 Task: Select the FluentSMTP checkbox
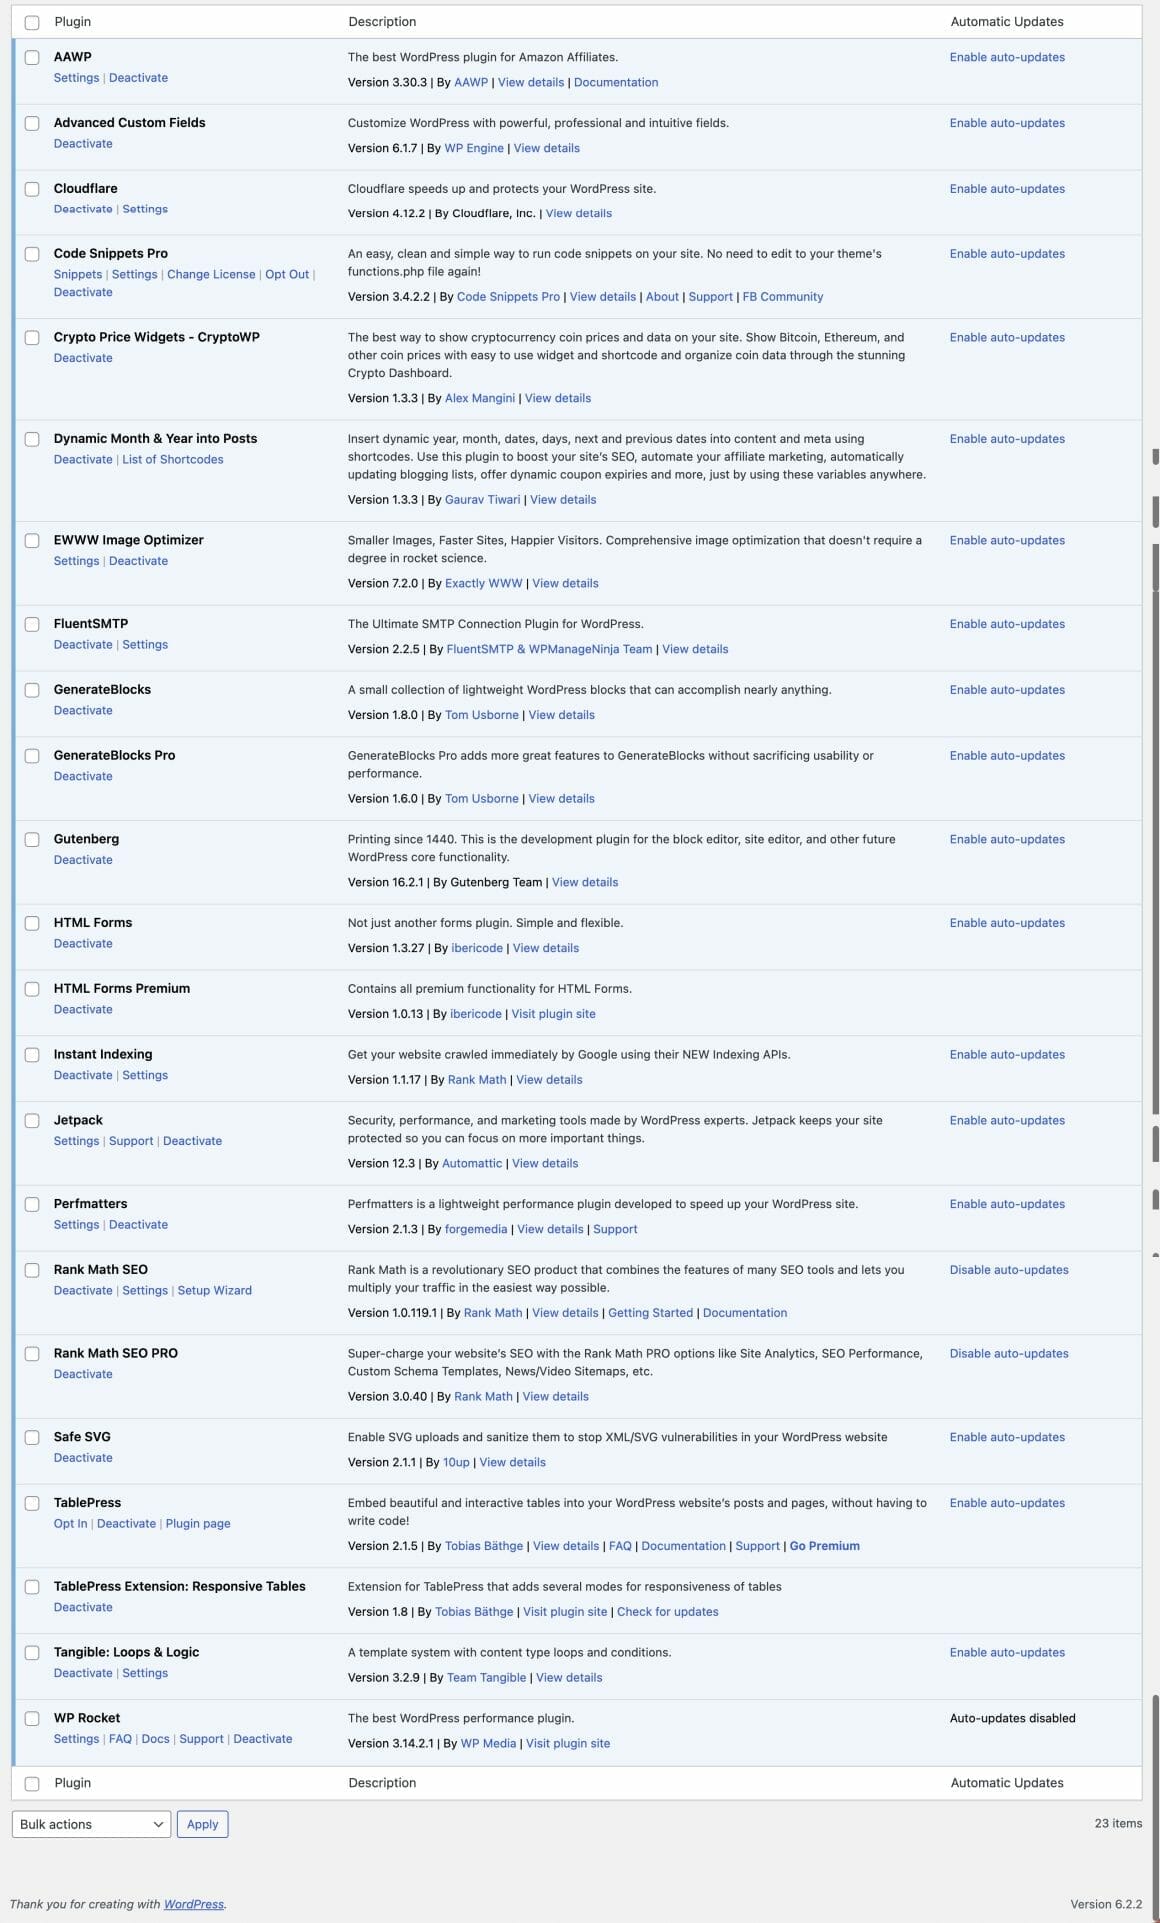32,624
